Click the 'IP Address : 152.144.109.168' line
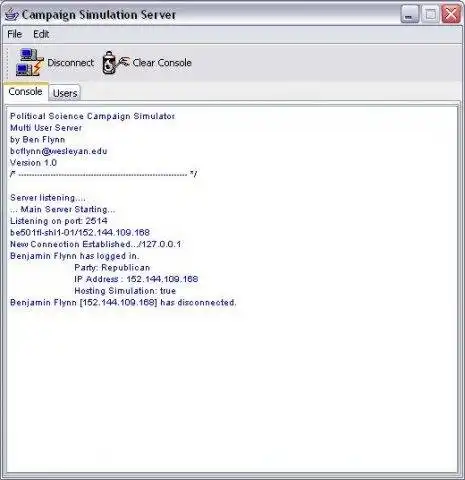The width and height of the screenshot is (465, 480). (136, 279)
